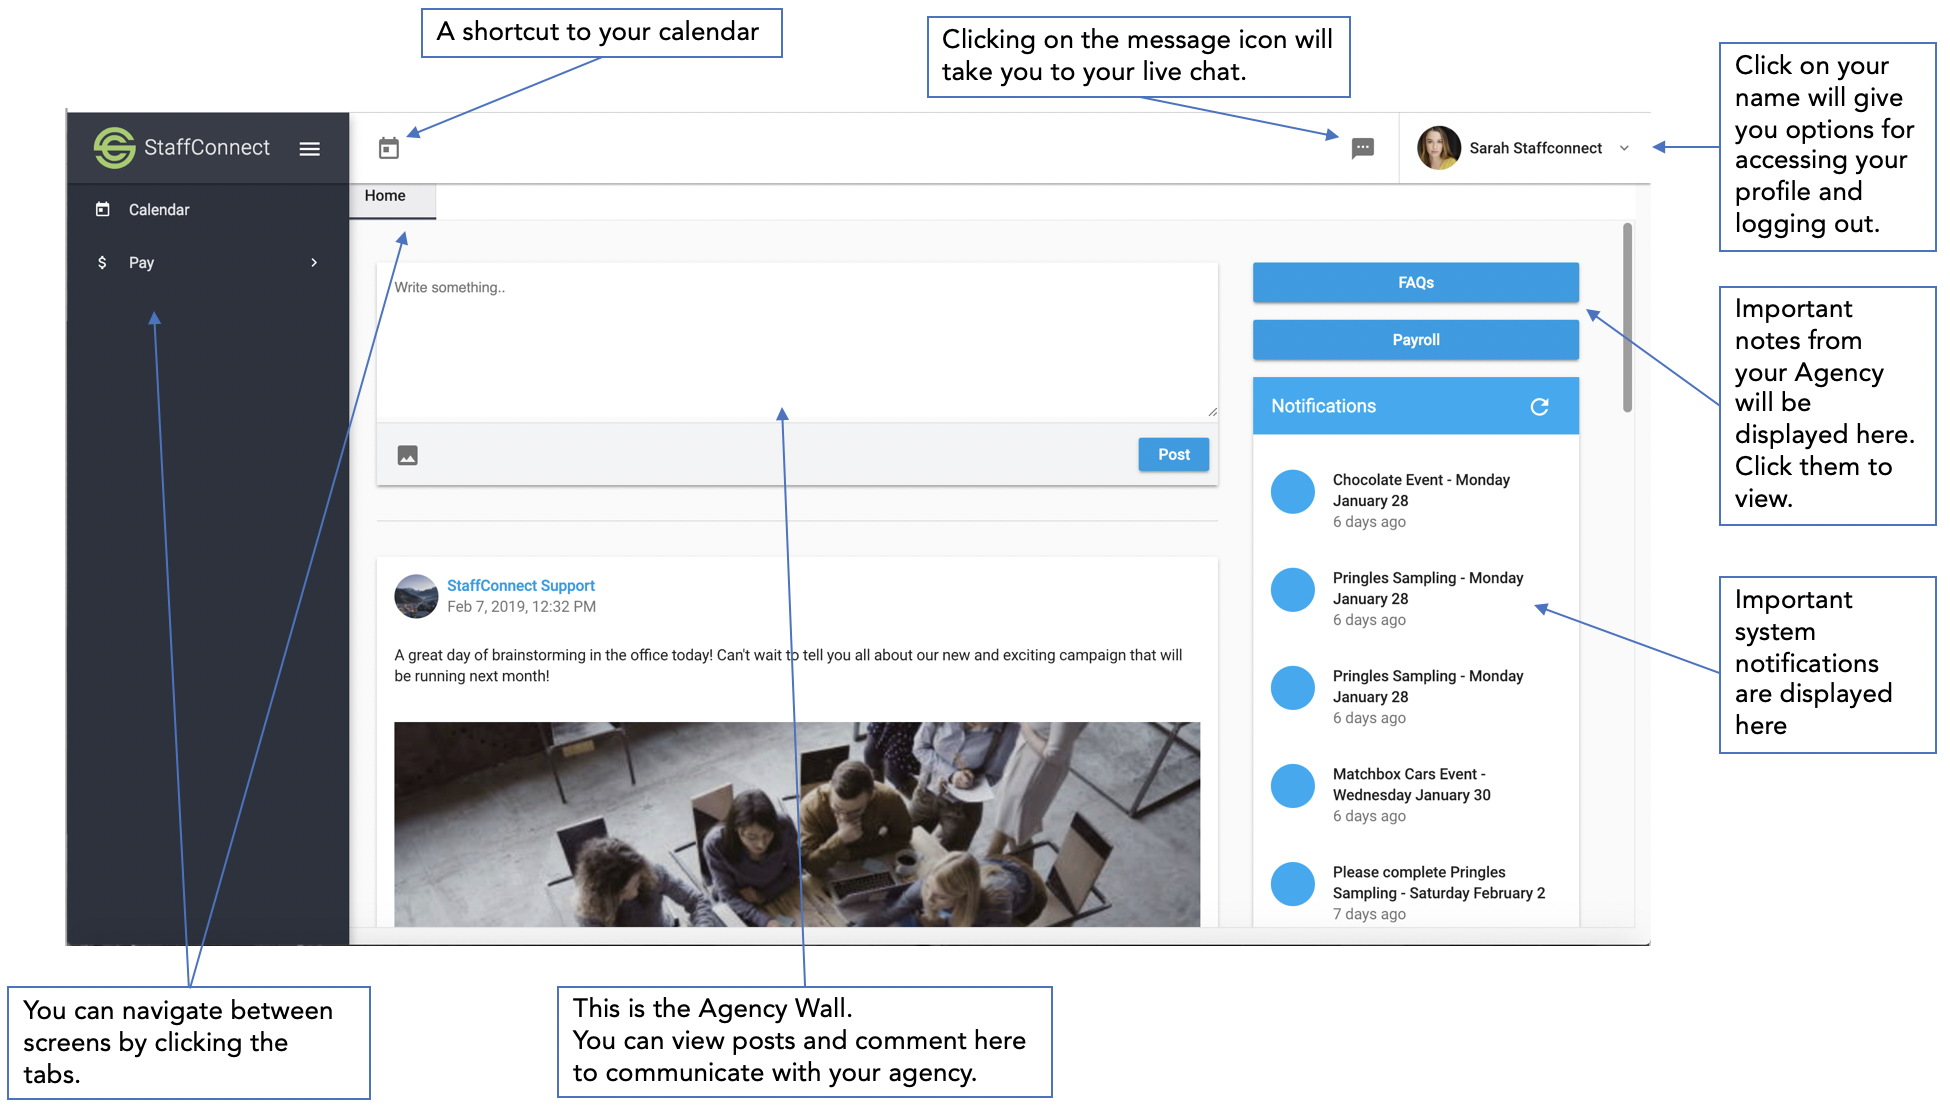
Task: Click blue circle beside Chocolate Event notification
Action: pos(1292,492)
